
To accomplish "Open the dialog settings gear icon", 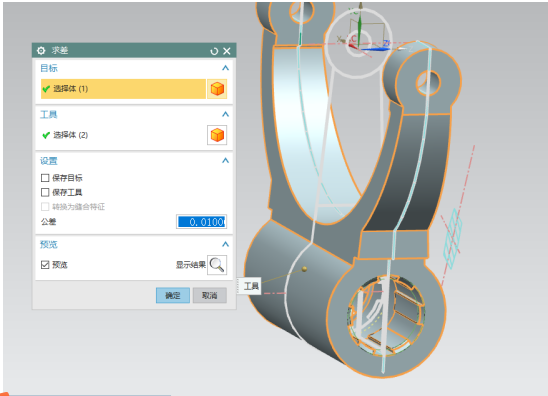I will click(41, 51).
